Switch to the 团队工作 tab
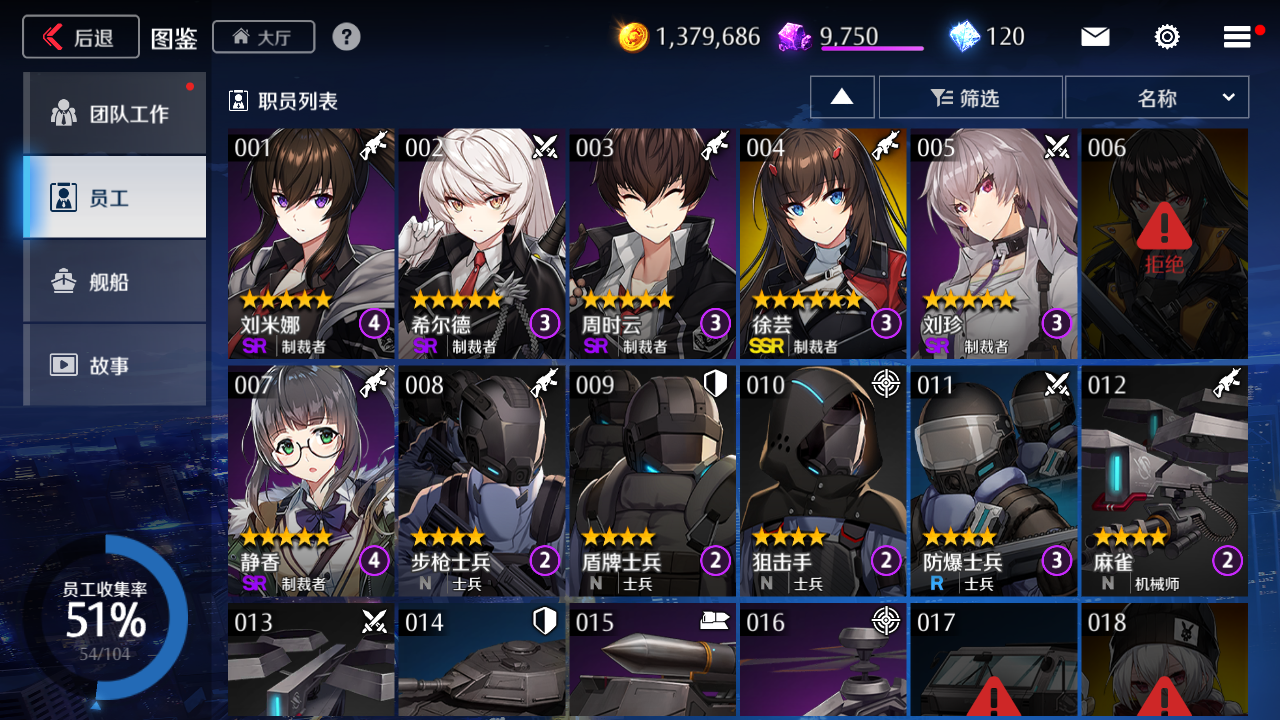Screen dimensions: 1280x720 [x=114, y=113]
